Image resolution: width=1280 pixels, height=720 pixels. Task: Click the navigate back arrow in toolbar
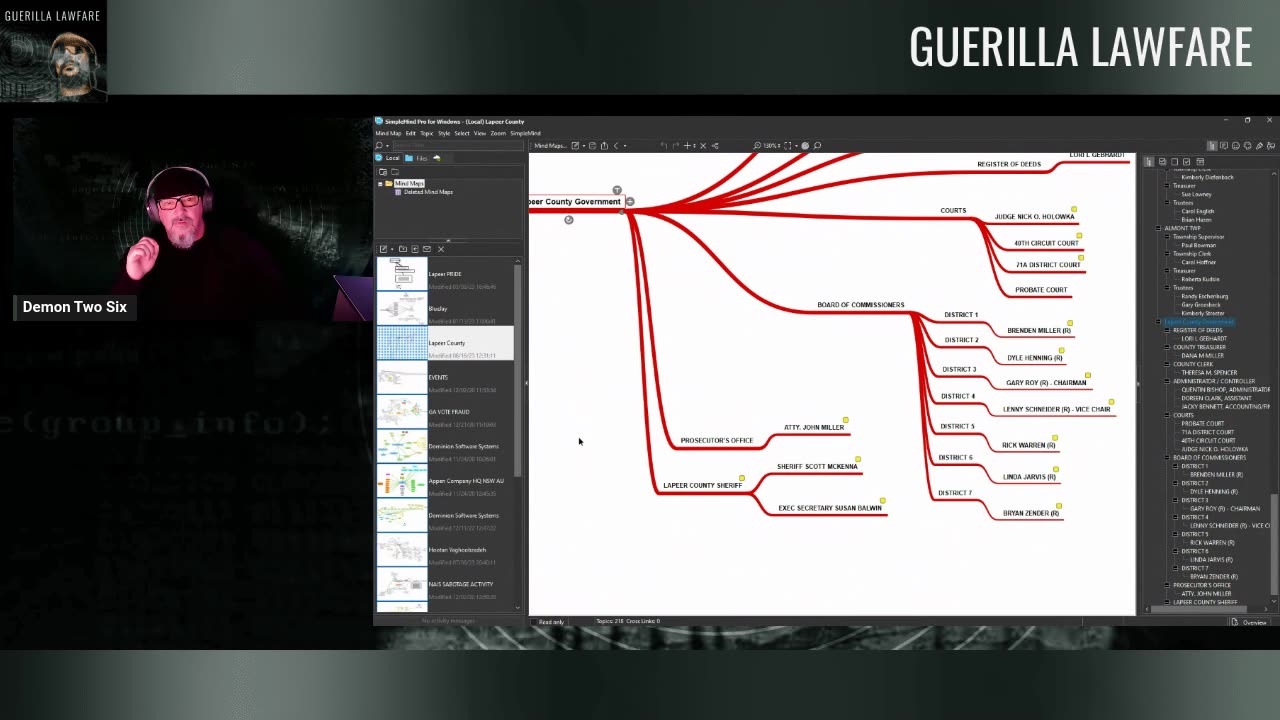point(616,146)
